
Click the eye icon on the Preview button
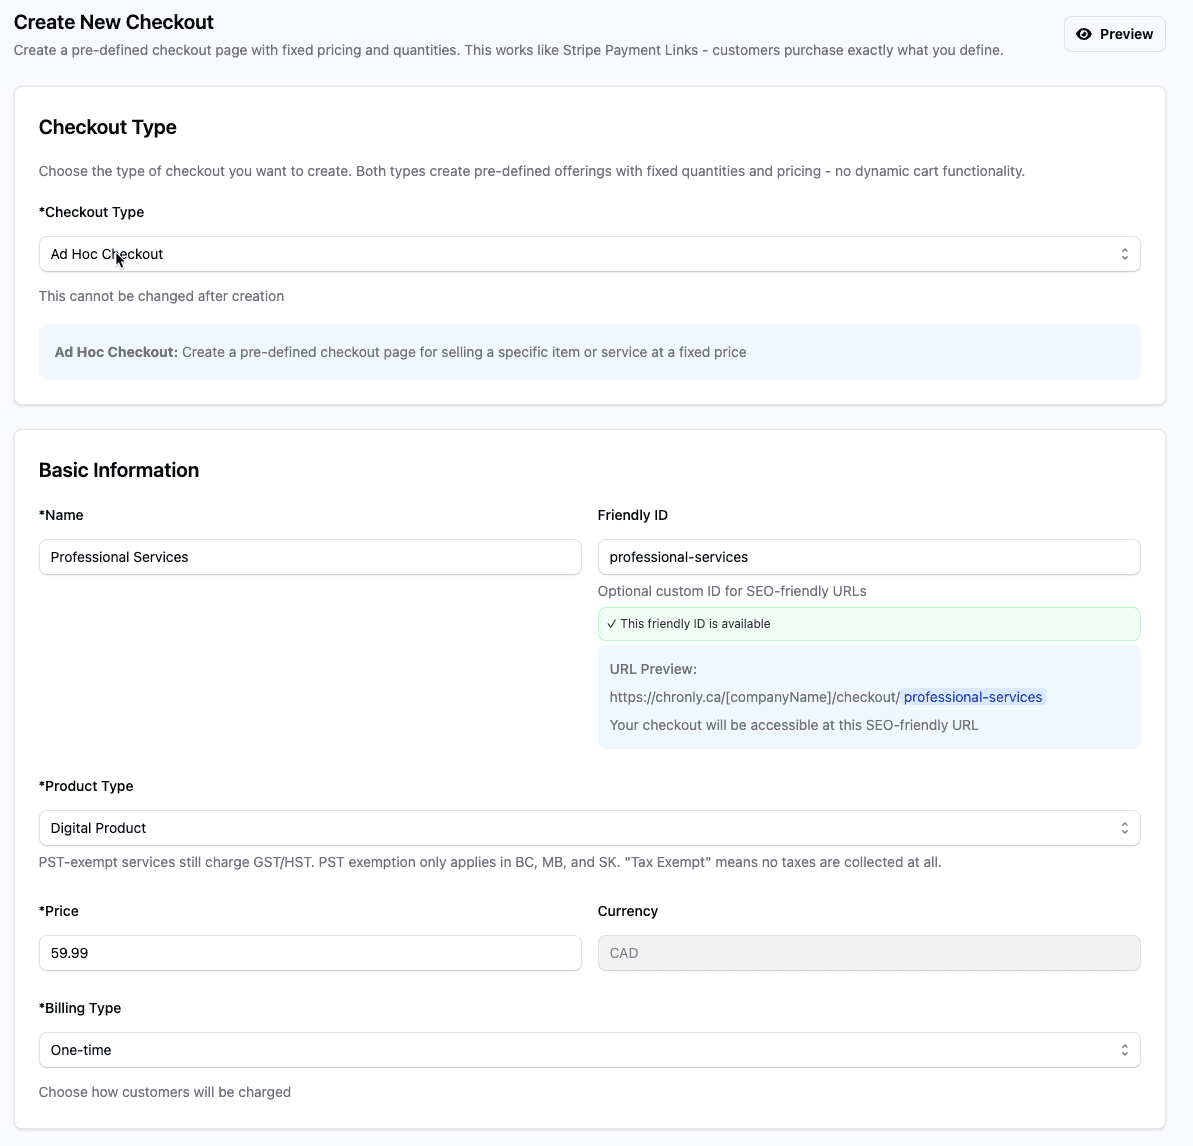pyautogui.click(x=1084, y=33)
